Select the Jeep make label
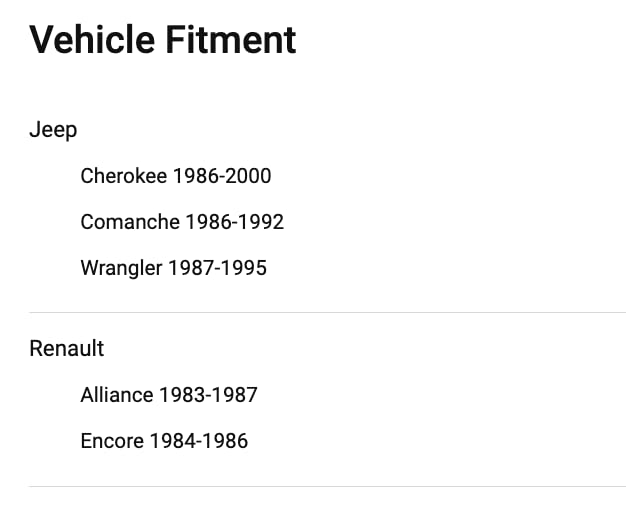Viewport: 626px width, 522px height. (53, 130)
